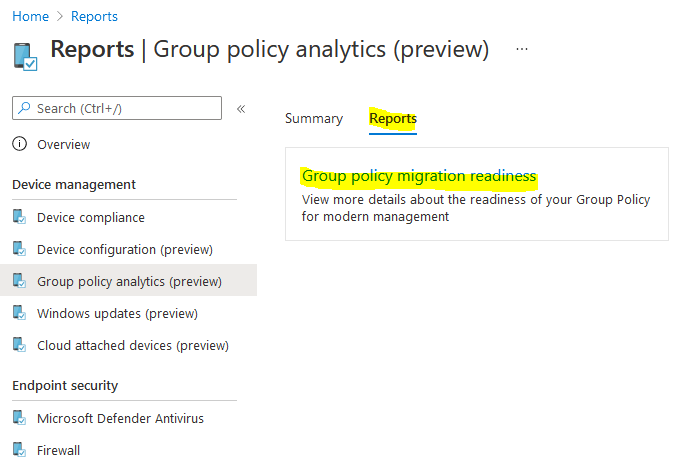
Task: Go to Home breadcrumb link
Action: point(30,16)
